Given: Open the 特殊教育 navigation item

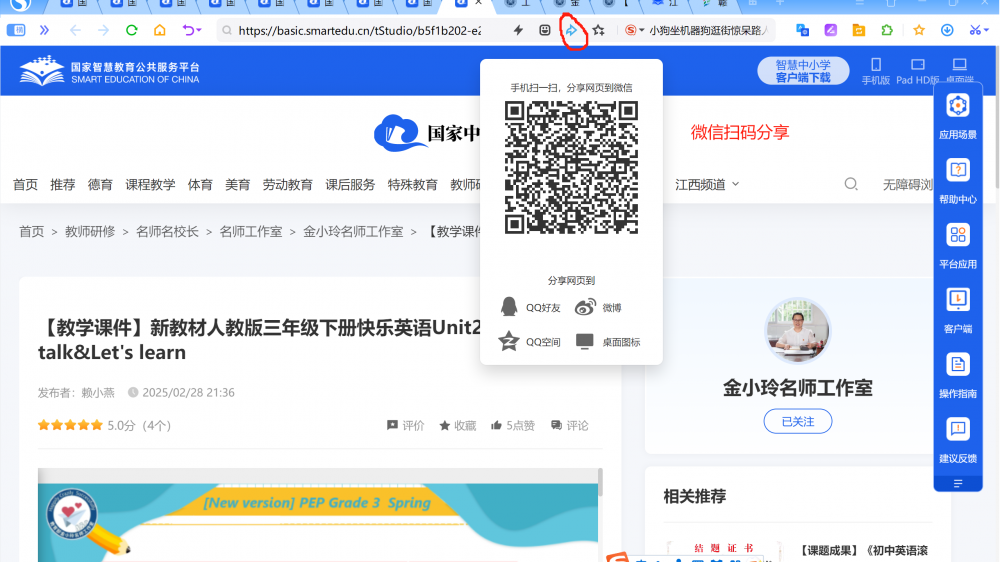Looking at the screenshot, I should tap(413, 184).
